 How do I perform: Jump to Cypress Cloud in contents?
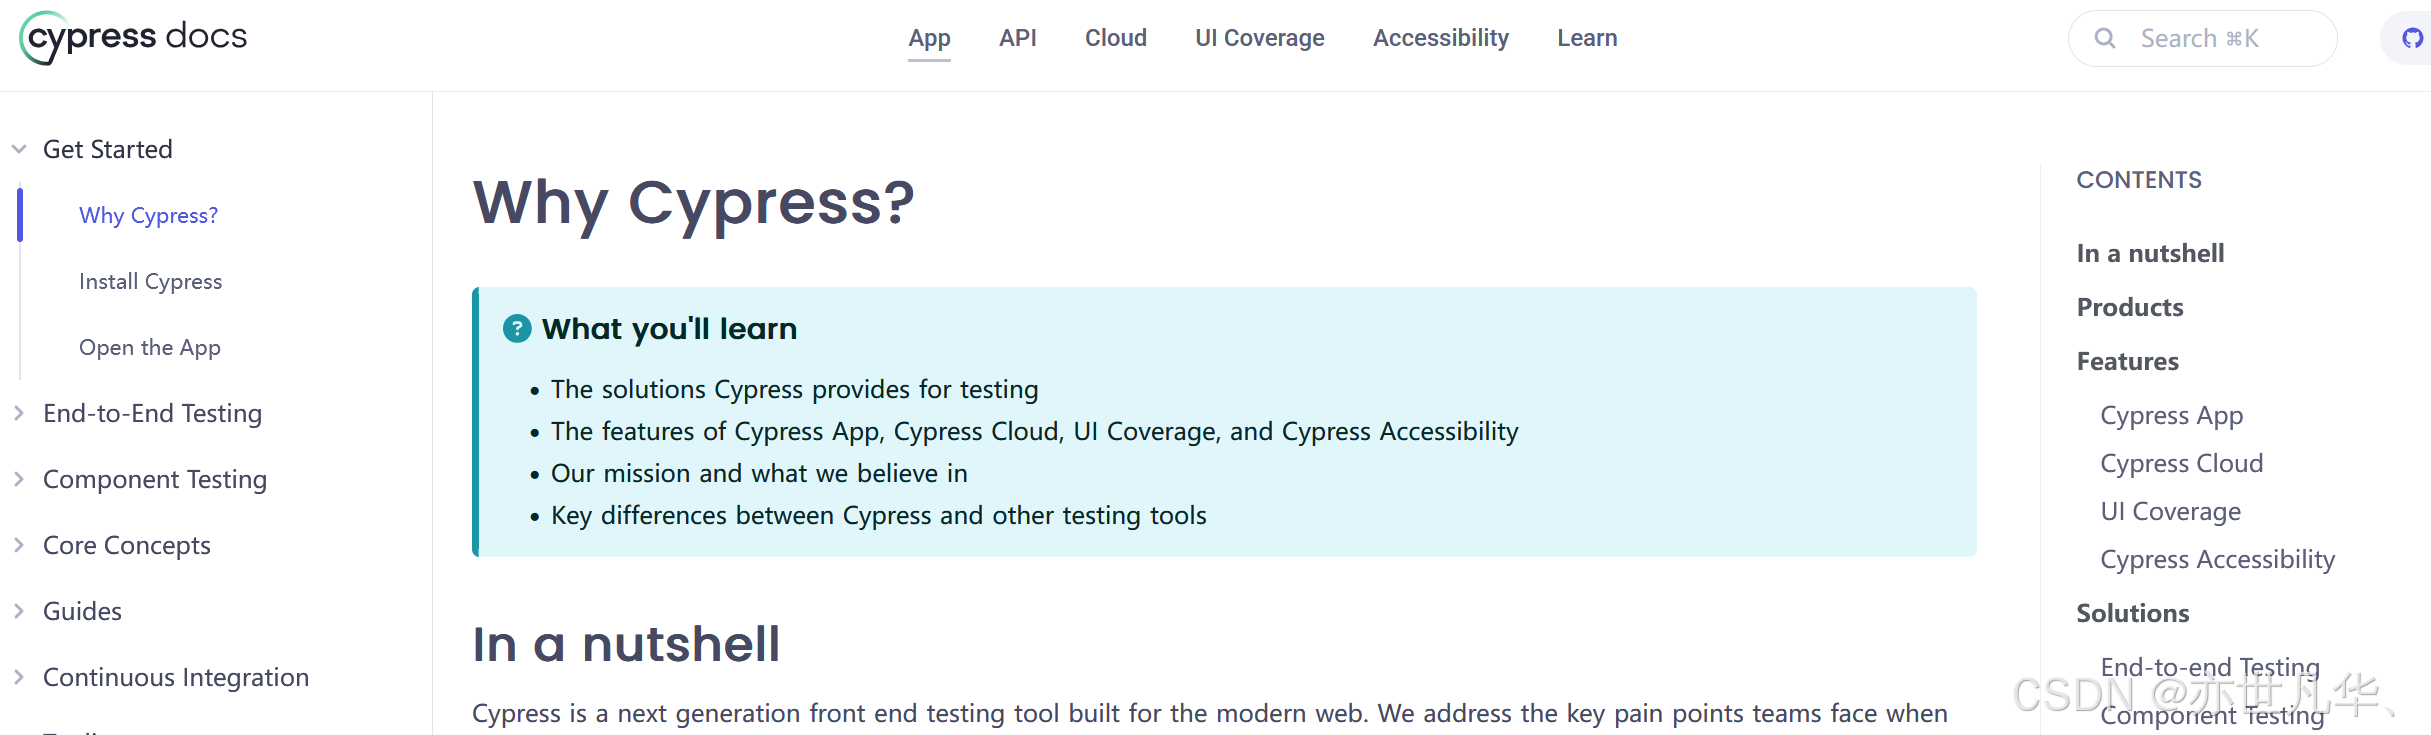click(x=2181, y=463)
